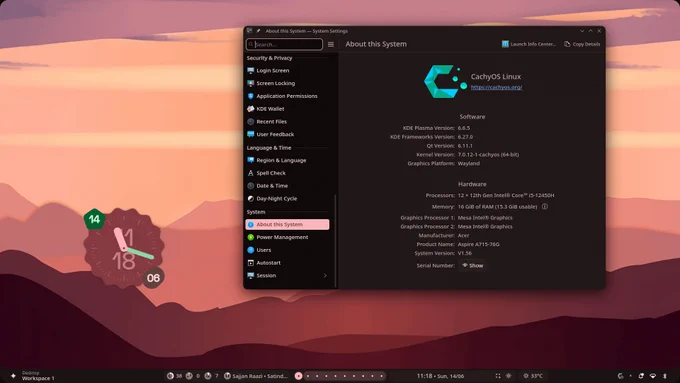Click the sidebar scrollbar
Viewport: 680px width, 383px height.
click(336, 241)
